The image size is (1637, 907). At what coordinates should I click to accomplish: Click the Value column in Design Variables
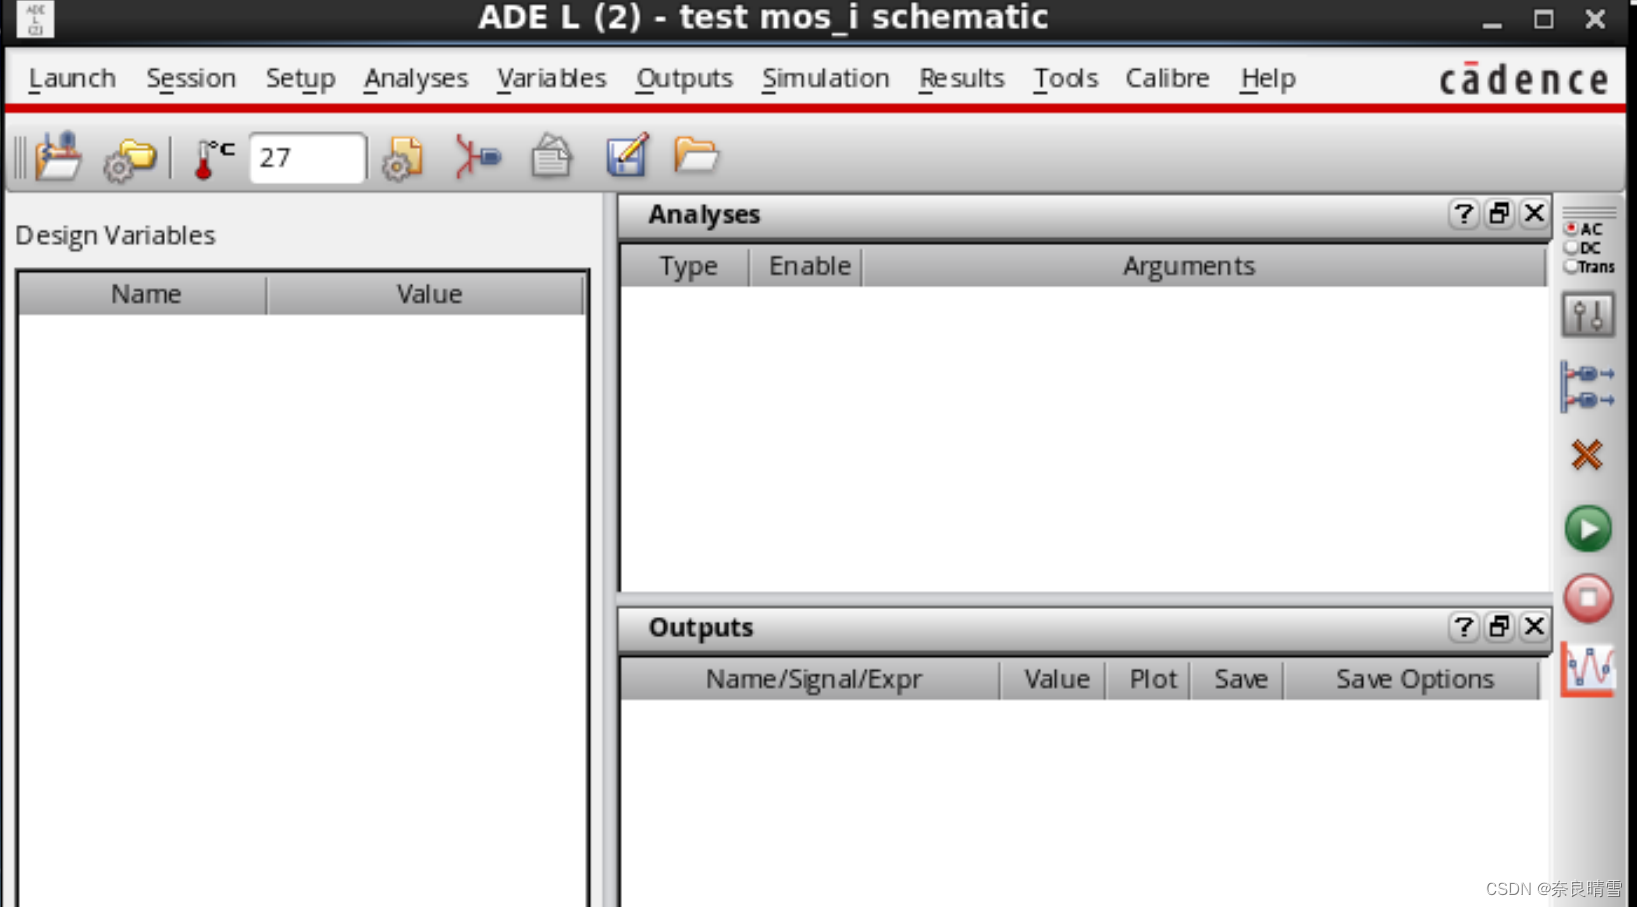click(427, 294)
